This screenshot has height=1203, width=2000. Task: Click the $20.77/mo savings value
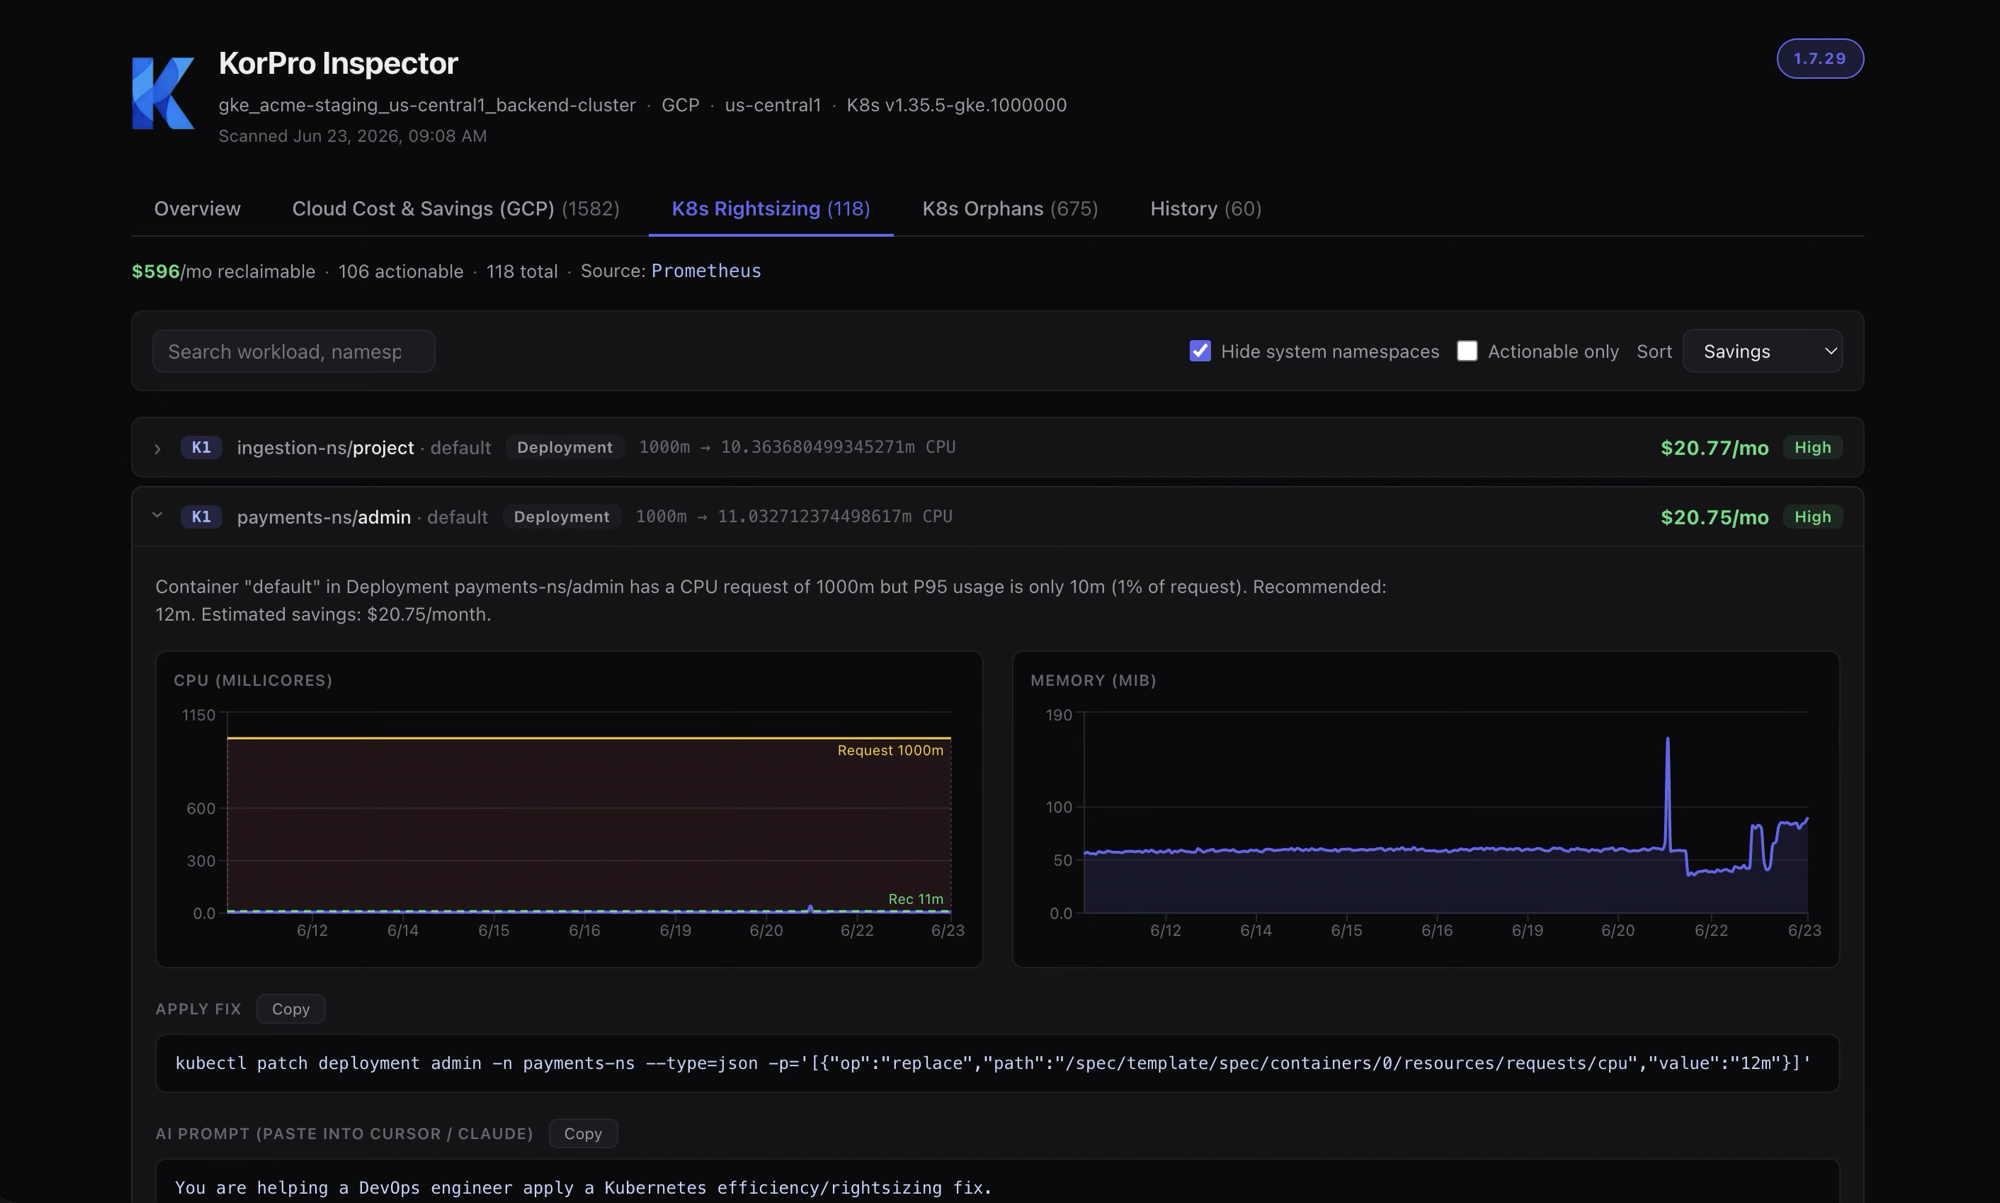1714,447
